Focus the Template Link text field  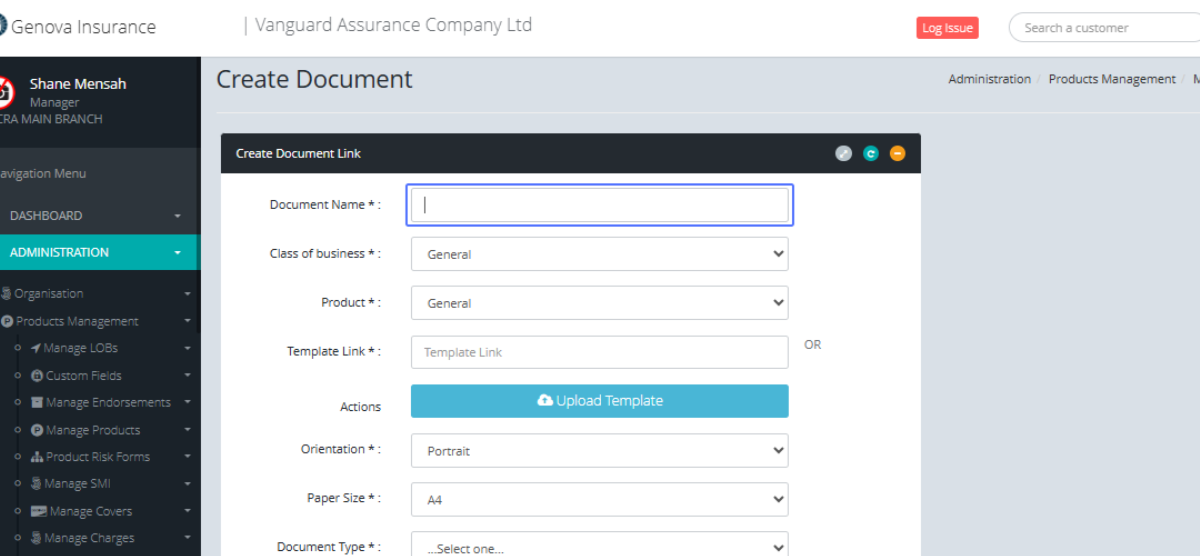coord(599,352)
